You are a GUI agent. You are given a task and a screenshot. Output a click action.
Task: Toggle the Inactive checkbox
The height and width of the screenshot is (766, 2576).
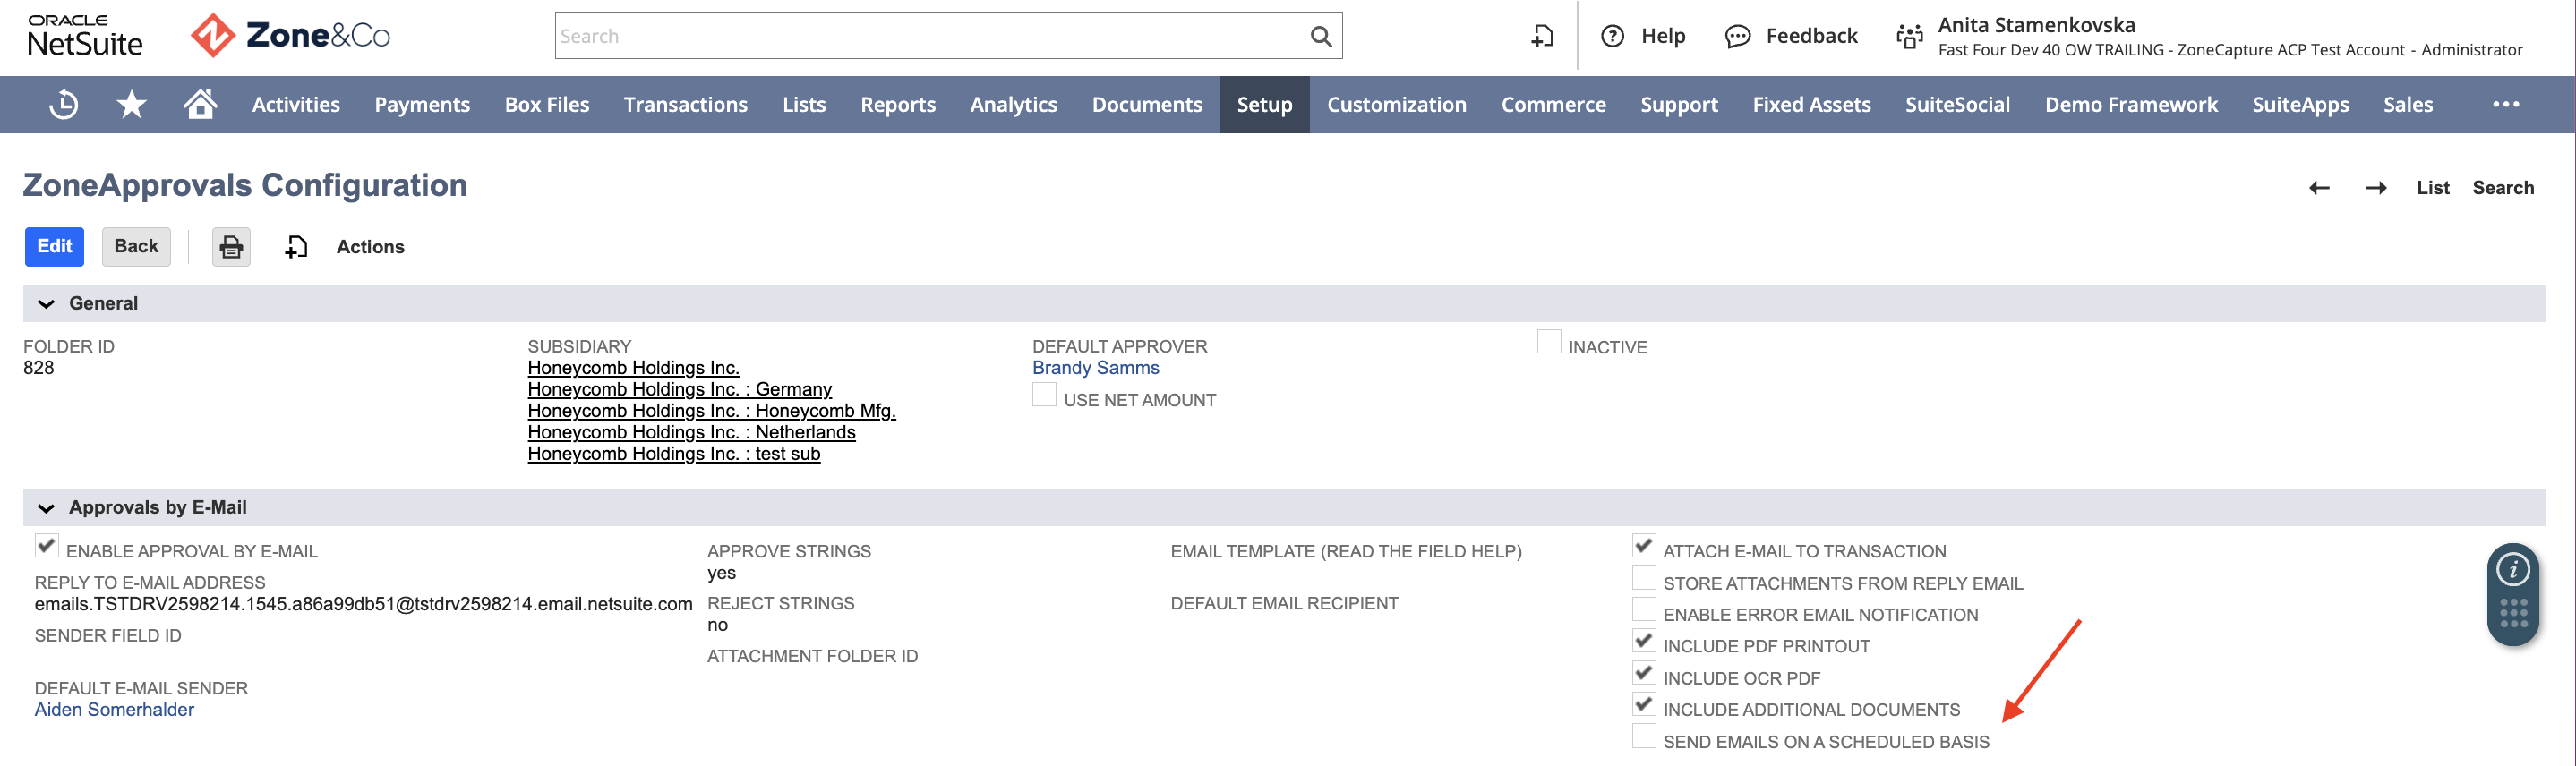[1548, 342]
